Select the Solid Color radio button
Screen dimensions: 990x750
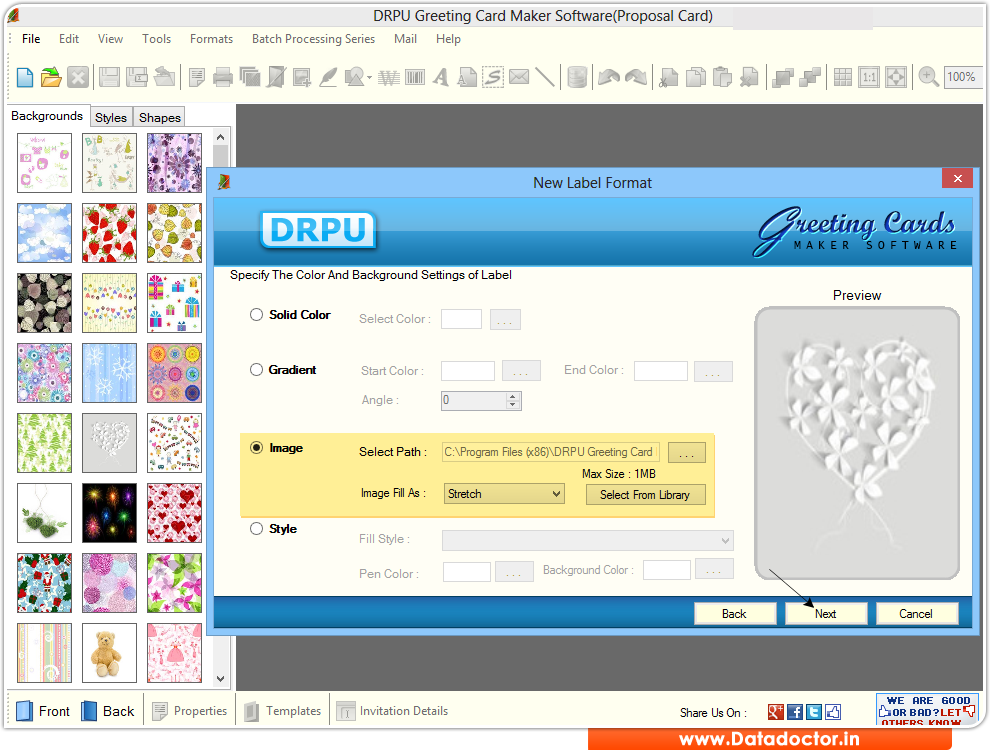(256, 314)
